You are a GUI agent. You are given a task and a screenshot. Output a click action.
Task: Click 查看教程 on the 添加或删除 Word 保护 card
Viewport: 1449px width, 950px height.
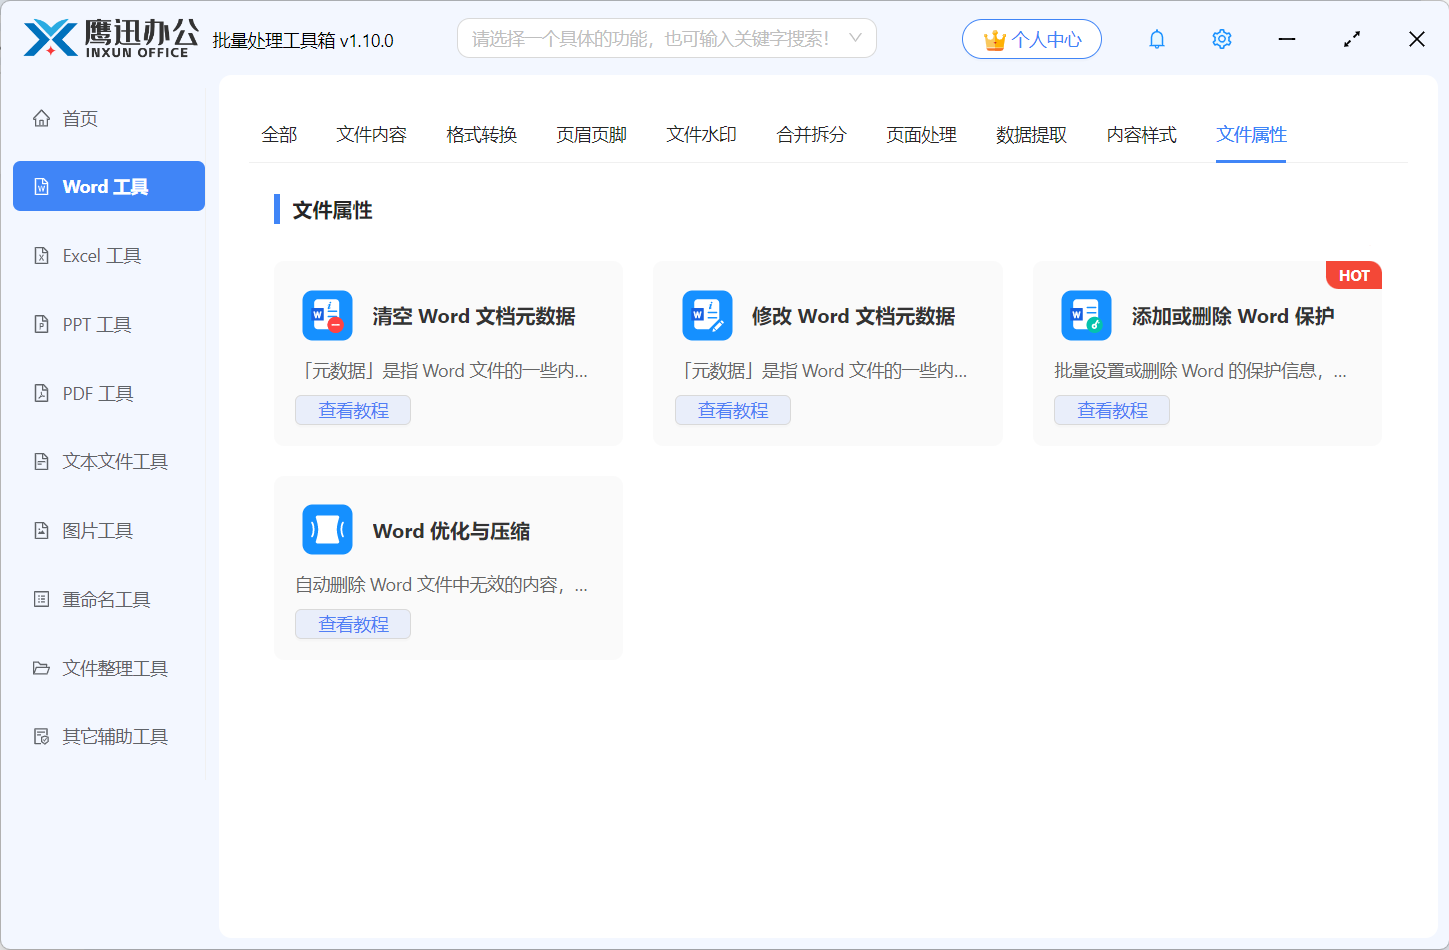(1111, 409)
